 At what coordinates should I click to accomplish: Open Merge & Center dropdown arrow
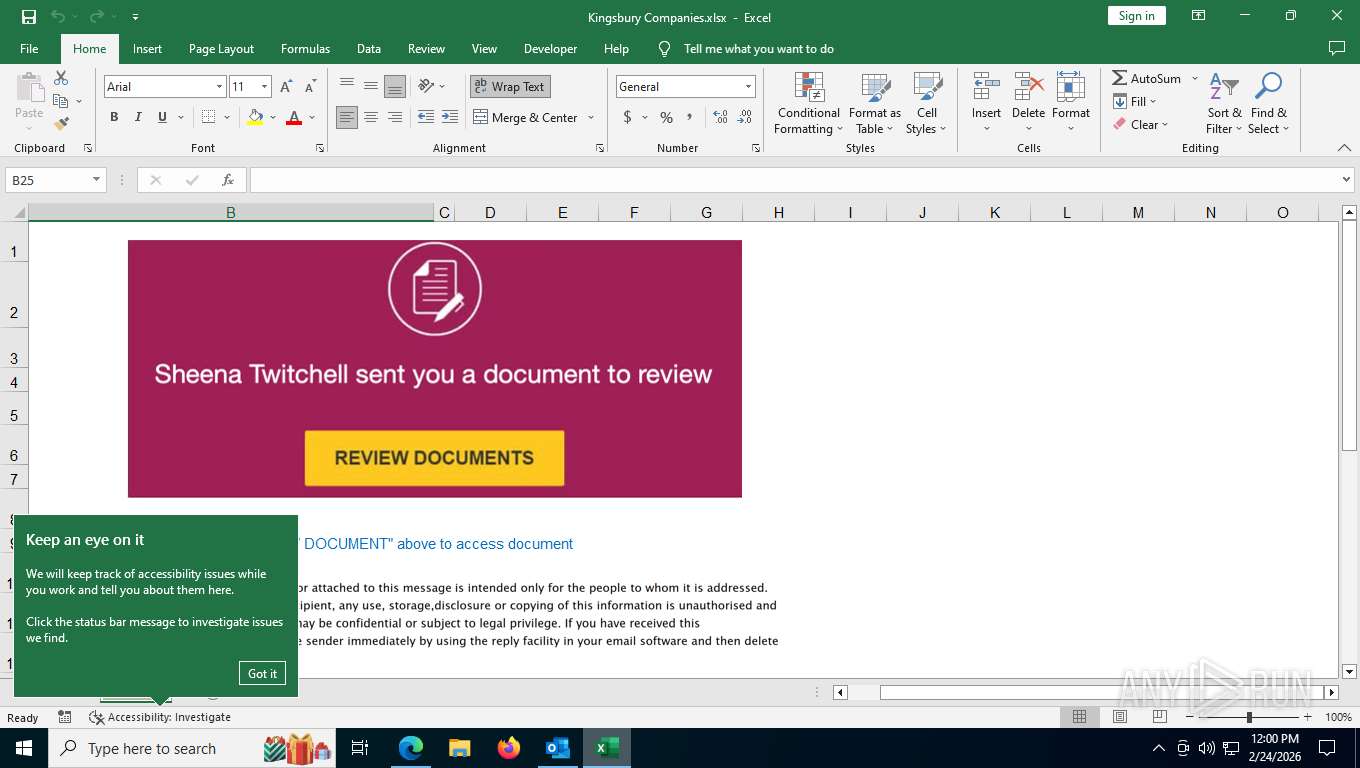[x=591, y=117]
